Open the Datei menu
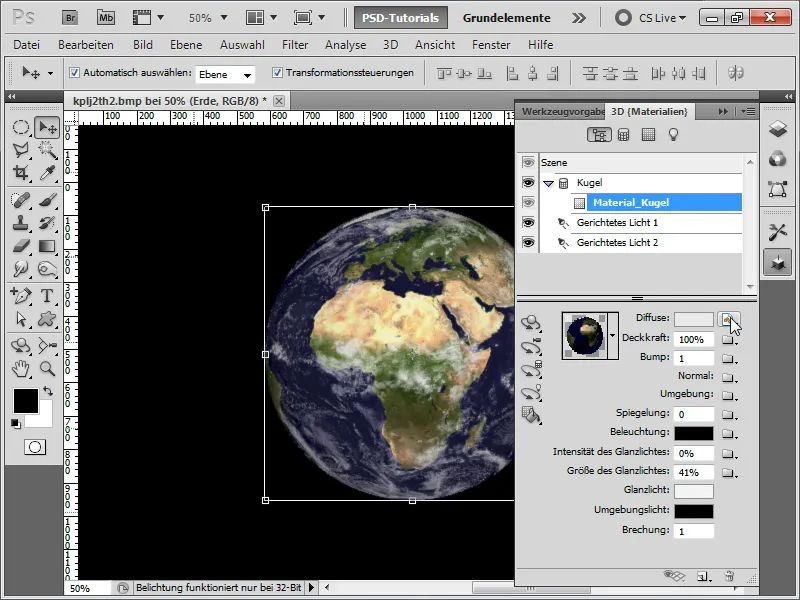The height and width of the screenshot is (600, 800). pyautogui.click(x=27, y=45)
